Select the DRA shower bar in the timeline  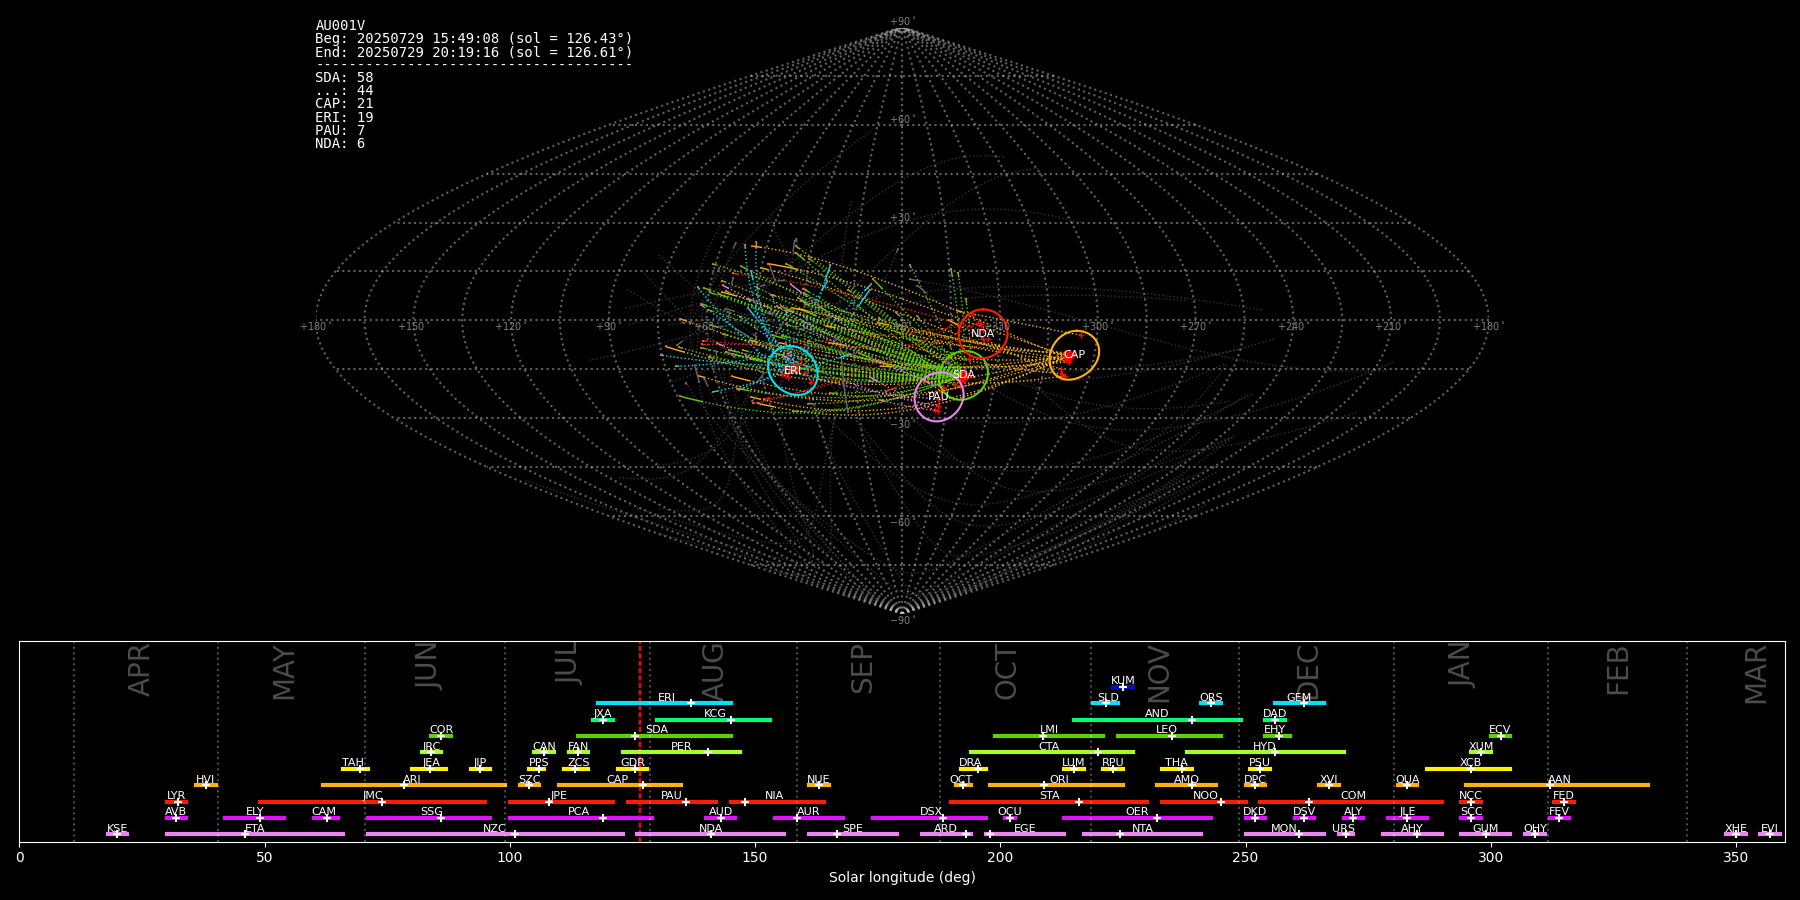[x=973, y=768]
